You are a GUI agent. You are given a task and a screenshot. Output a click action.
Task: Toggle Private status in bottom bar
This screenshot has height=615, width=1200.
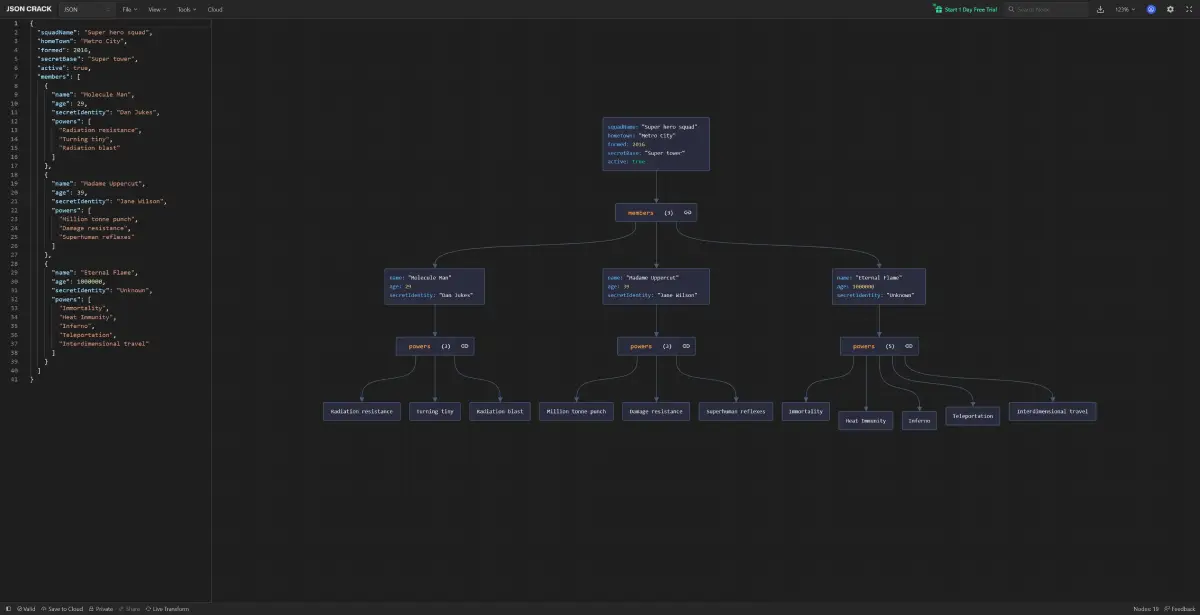[x=101, y=608]
